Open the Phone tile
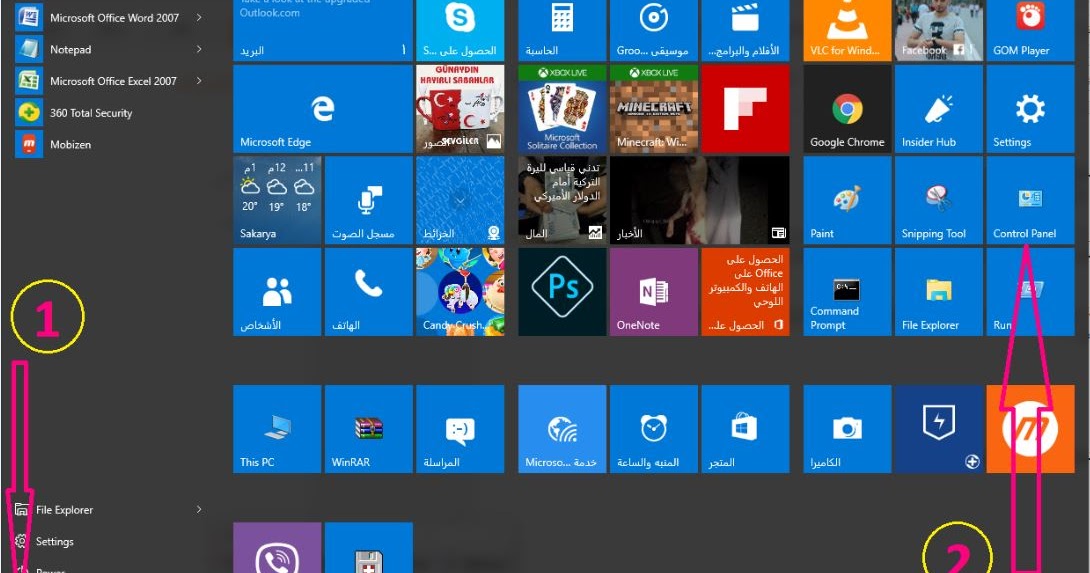Screen dimensions: 1090x573 pyautogui.click(x=368, y=292)
